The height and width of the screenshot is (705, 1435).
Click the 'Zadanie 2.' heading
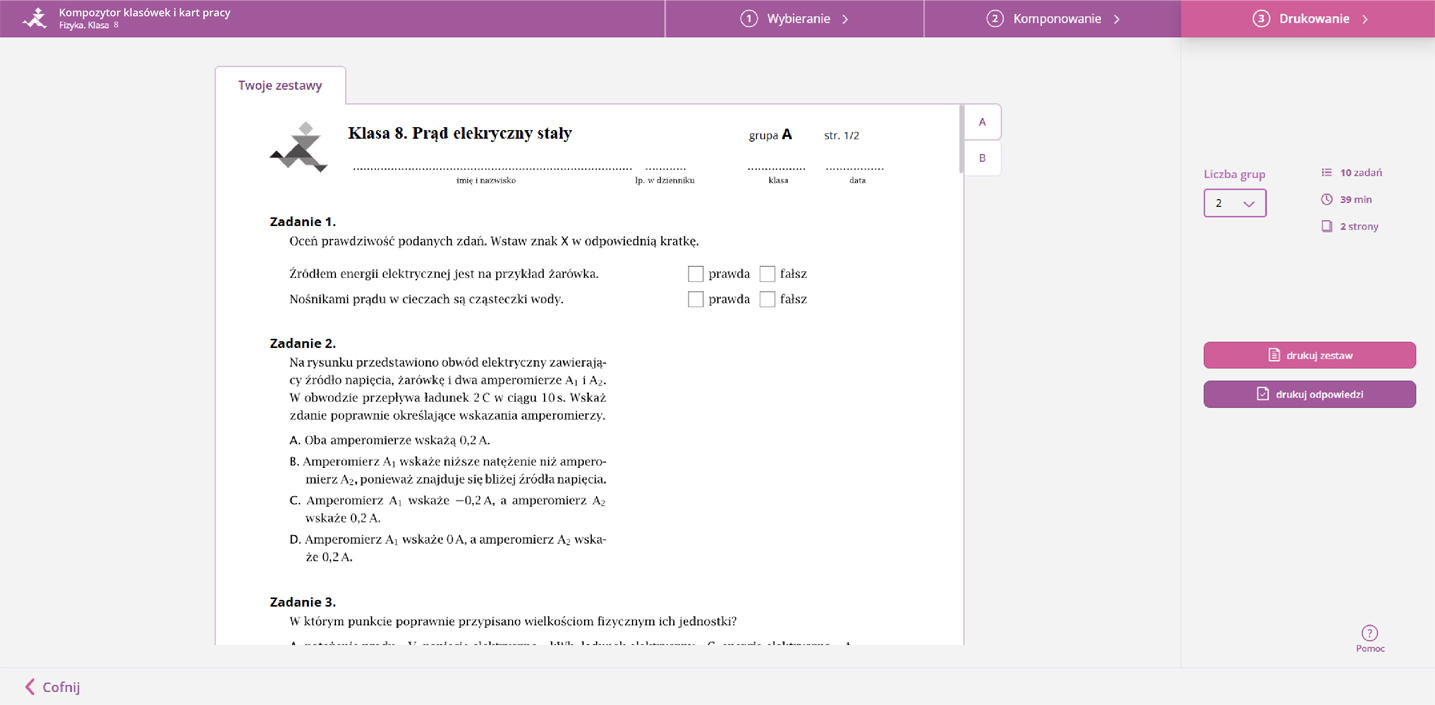[x=303, y=343]
